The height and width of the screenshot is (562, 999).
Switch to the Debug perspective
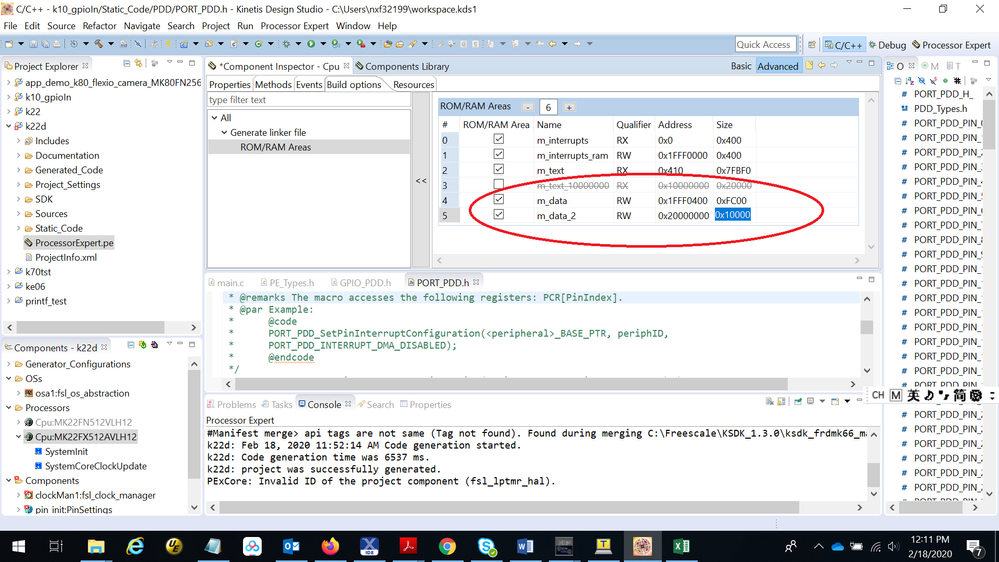tap(887, 45)
